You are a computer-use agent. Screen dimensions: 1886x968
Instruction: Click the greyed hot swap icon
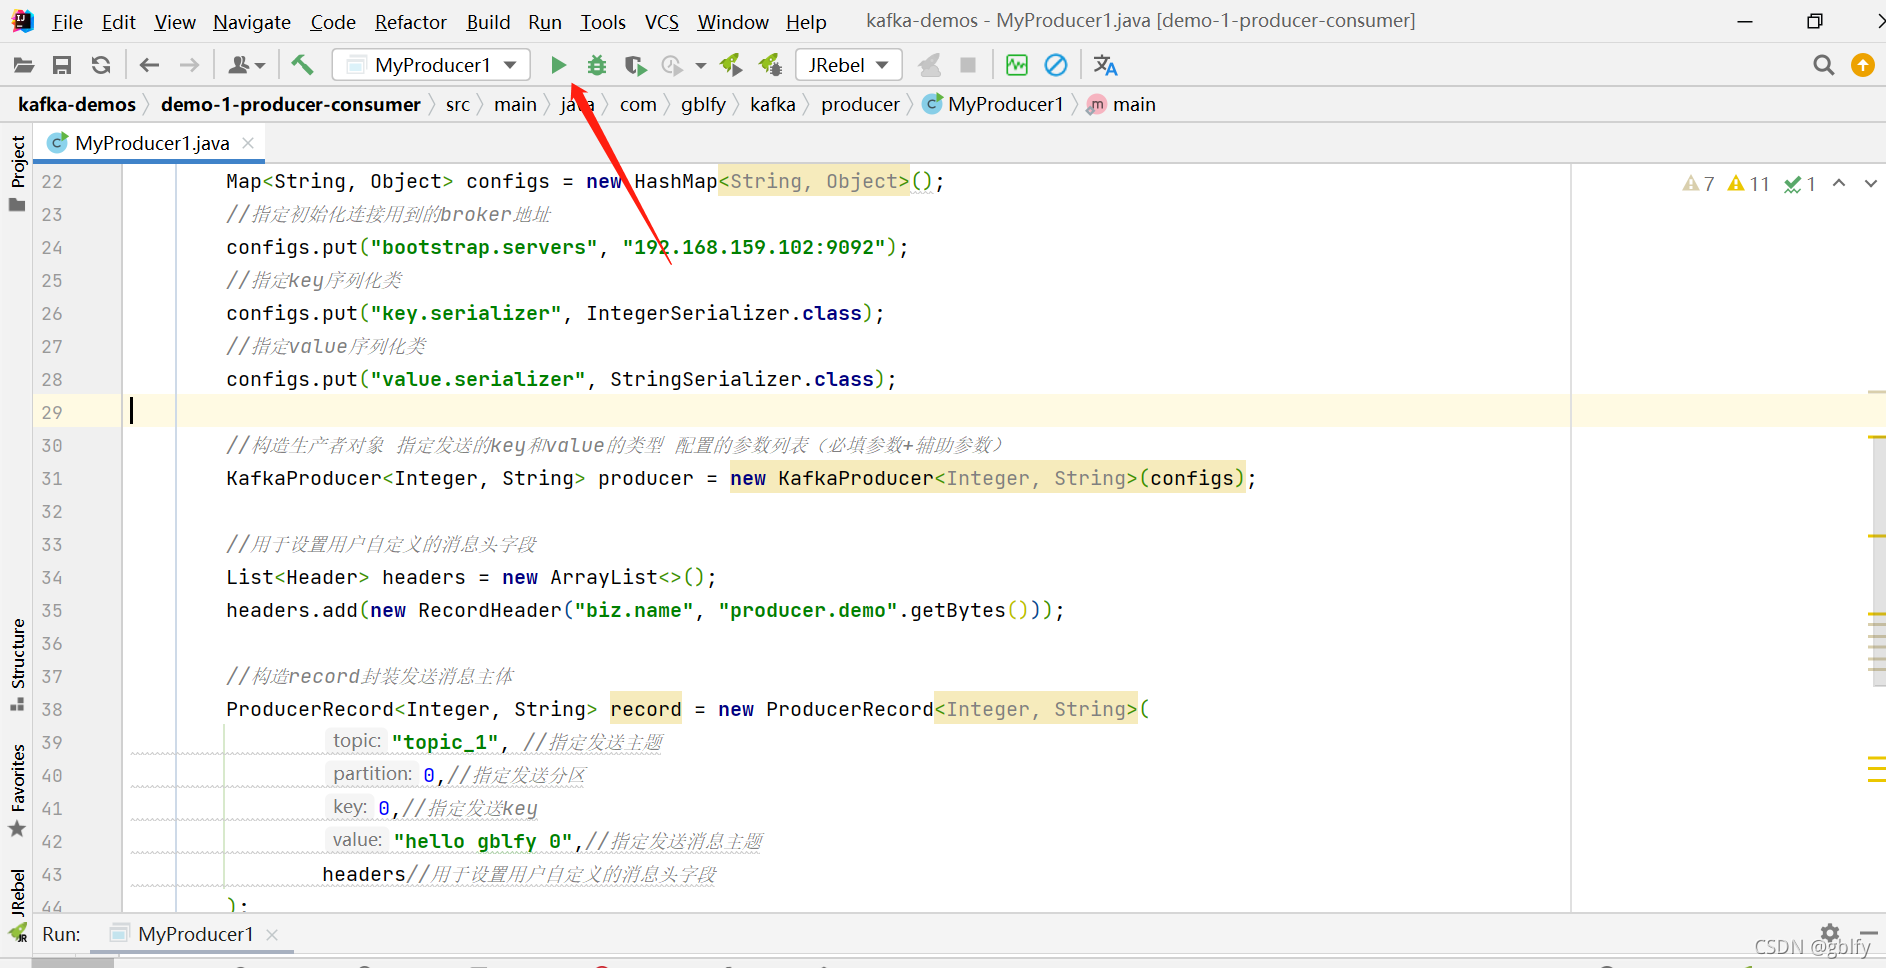[929, 65]
